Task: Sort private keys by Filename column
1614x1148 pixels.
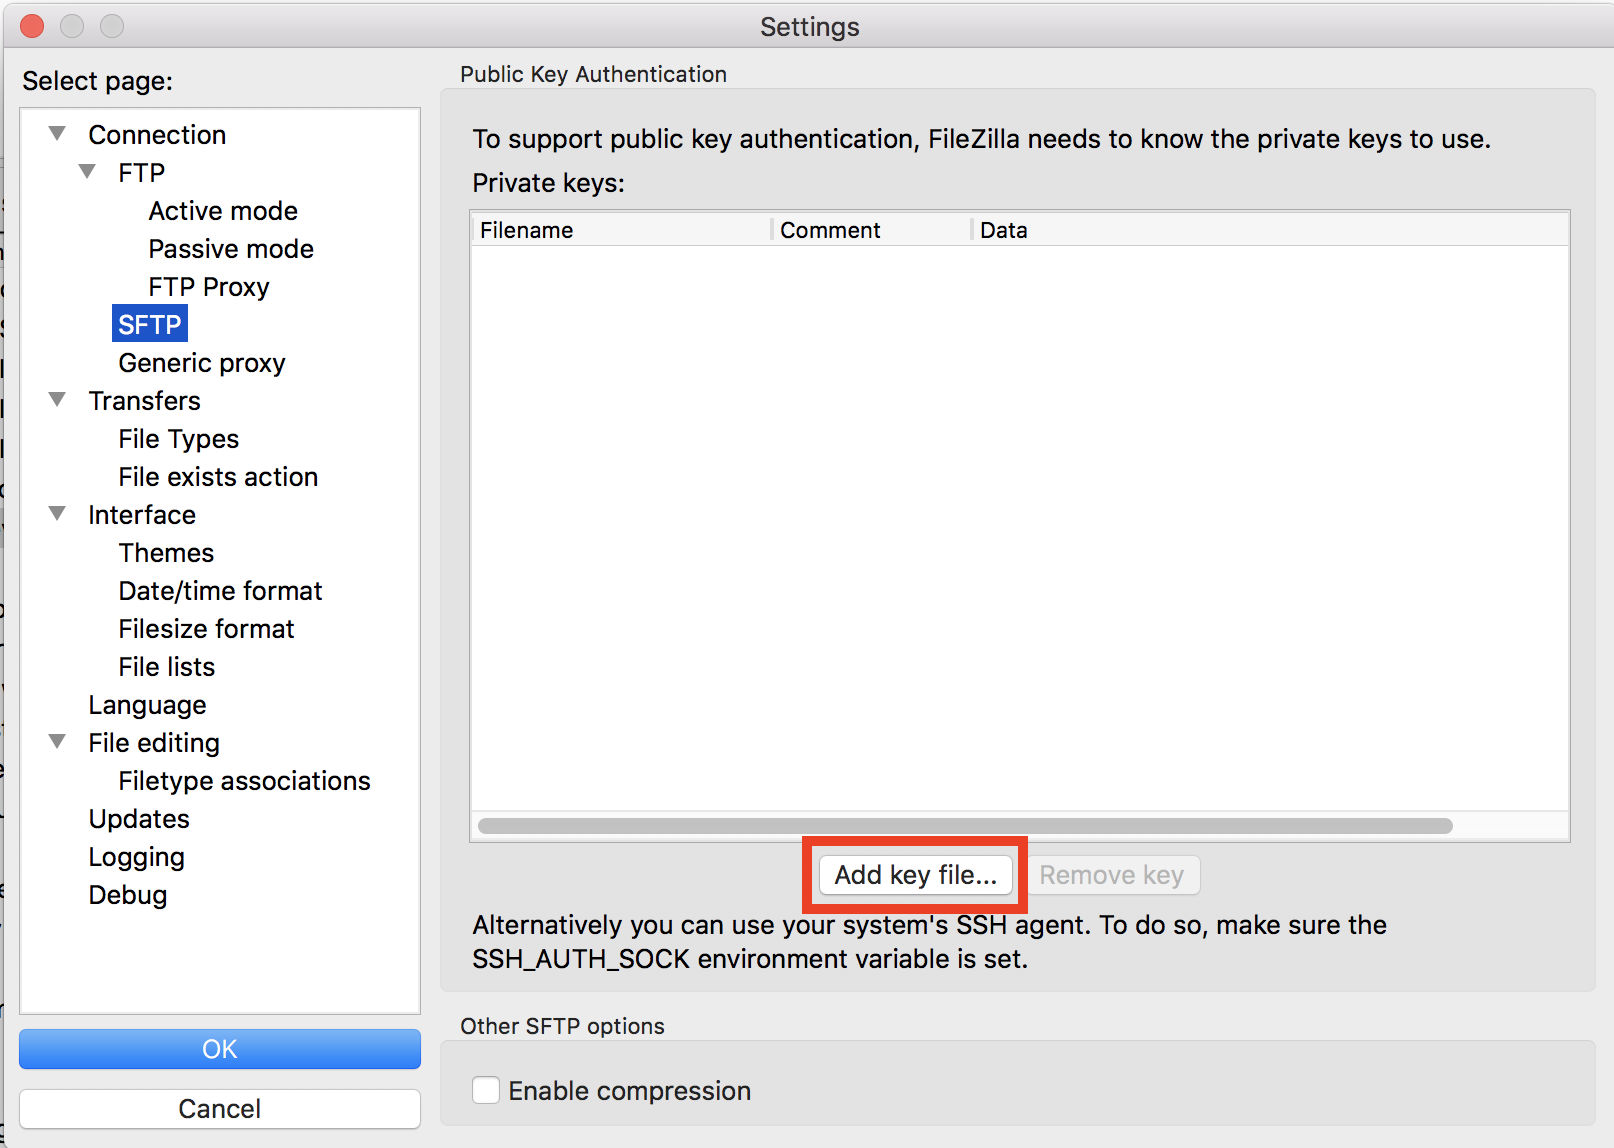Action: (525, 229)
